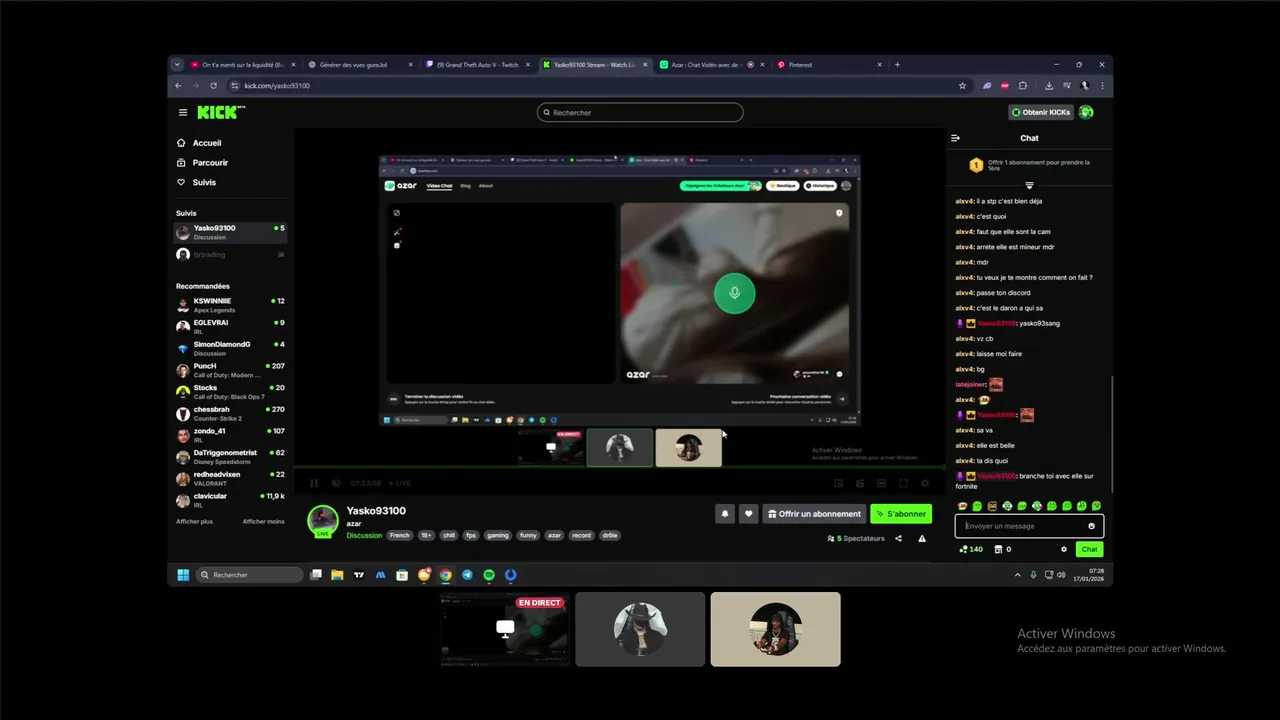Open the KSWINNIIE recommended channel
Screen dimensions: 1280x720
[230, 305]
